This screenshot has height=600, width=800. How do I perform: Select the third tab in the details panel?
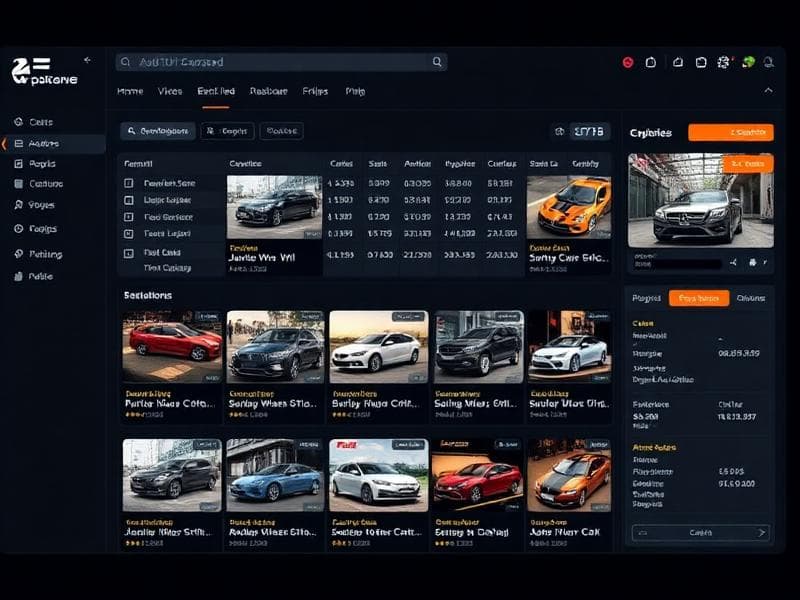point(751,298)
